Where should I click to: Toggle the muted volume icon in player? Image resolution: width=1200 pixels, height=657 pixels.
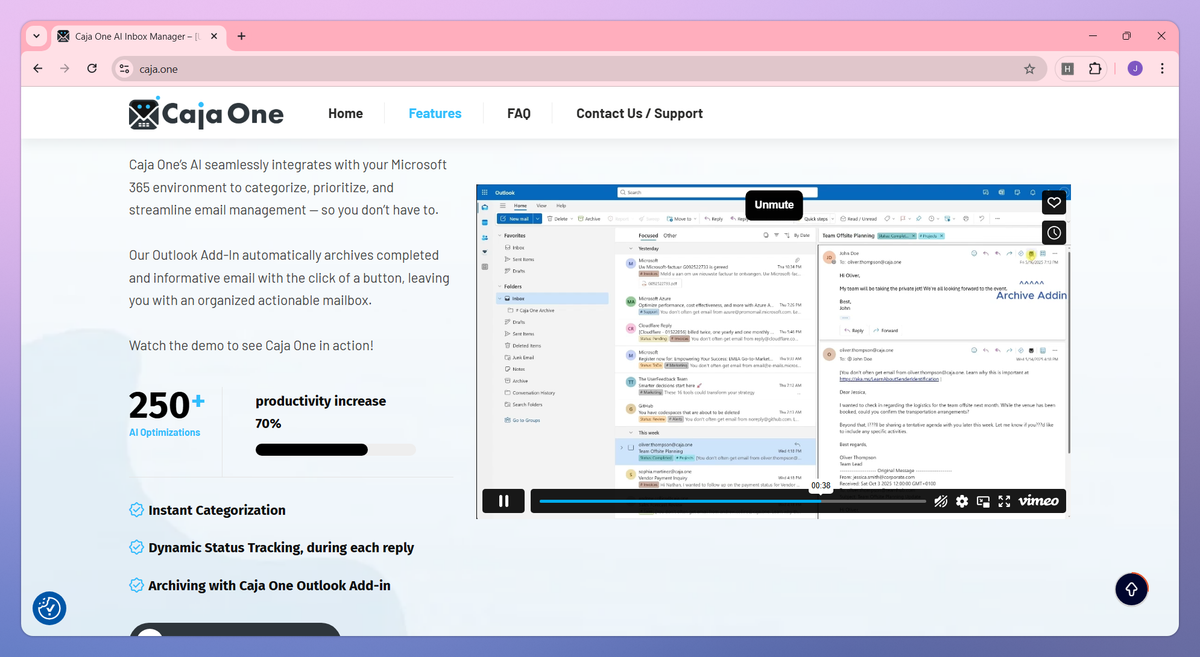[x=941, y=501]
